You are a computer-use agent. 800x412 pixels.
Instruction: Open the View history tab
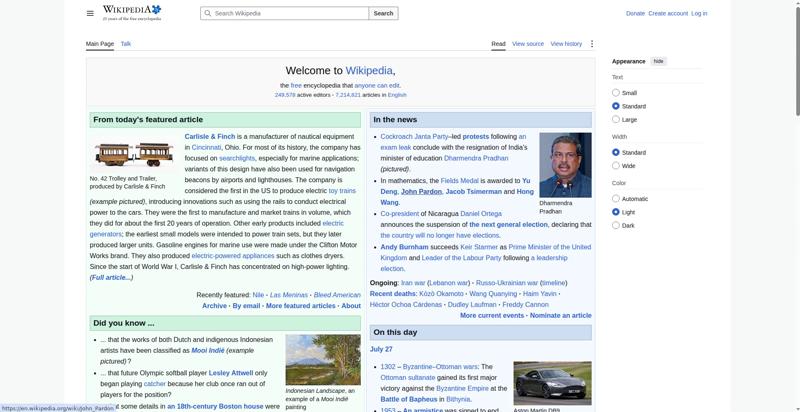(566, 44)
